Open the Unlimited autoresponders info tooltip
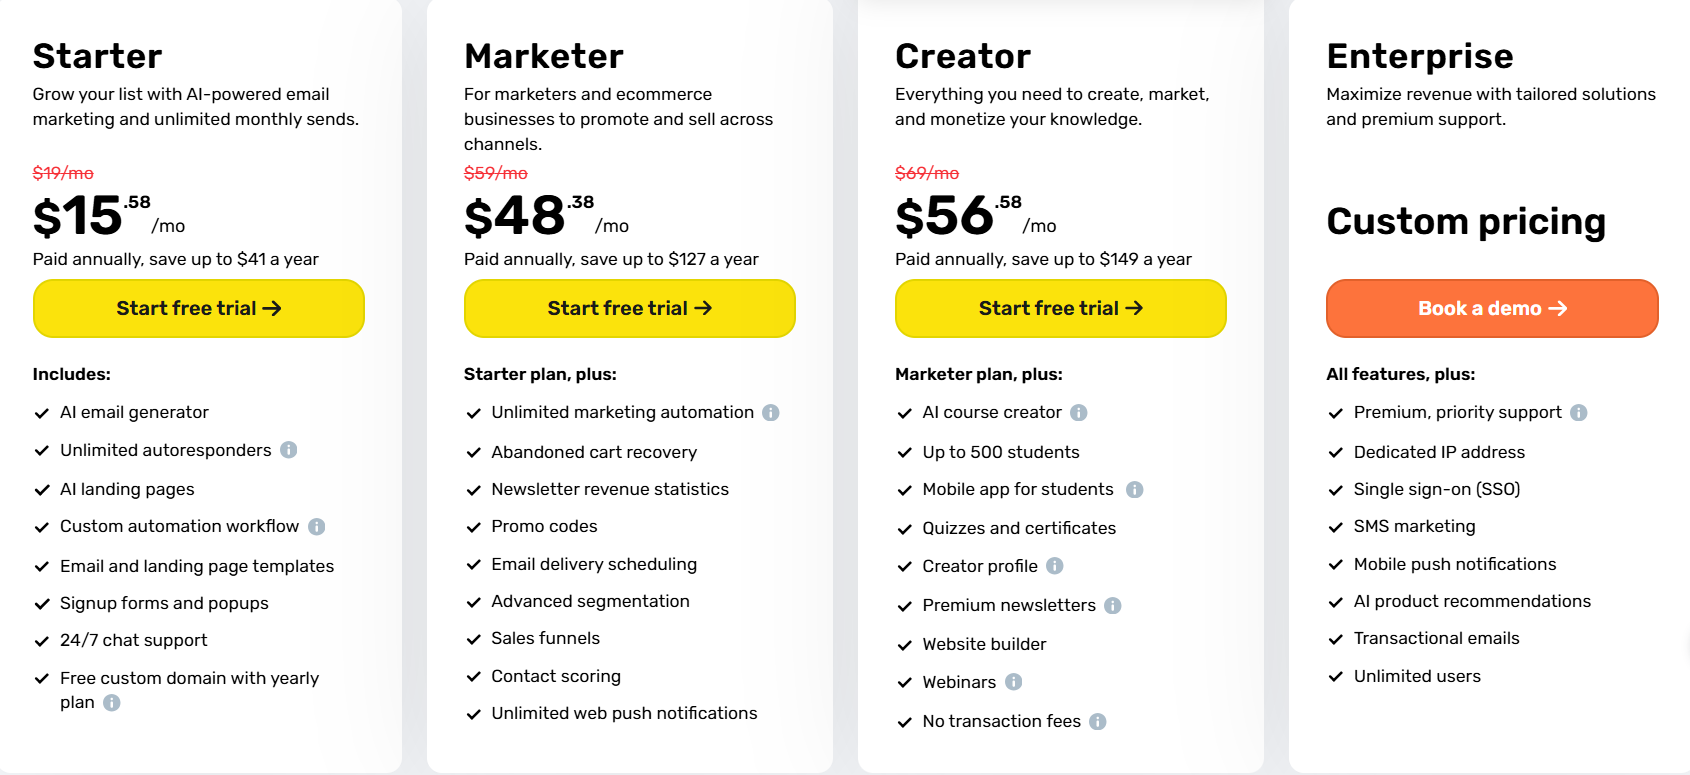The width and height of the screenshot is (1690, 775). pos(289,450)
